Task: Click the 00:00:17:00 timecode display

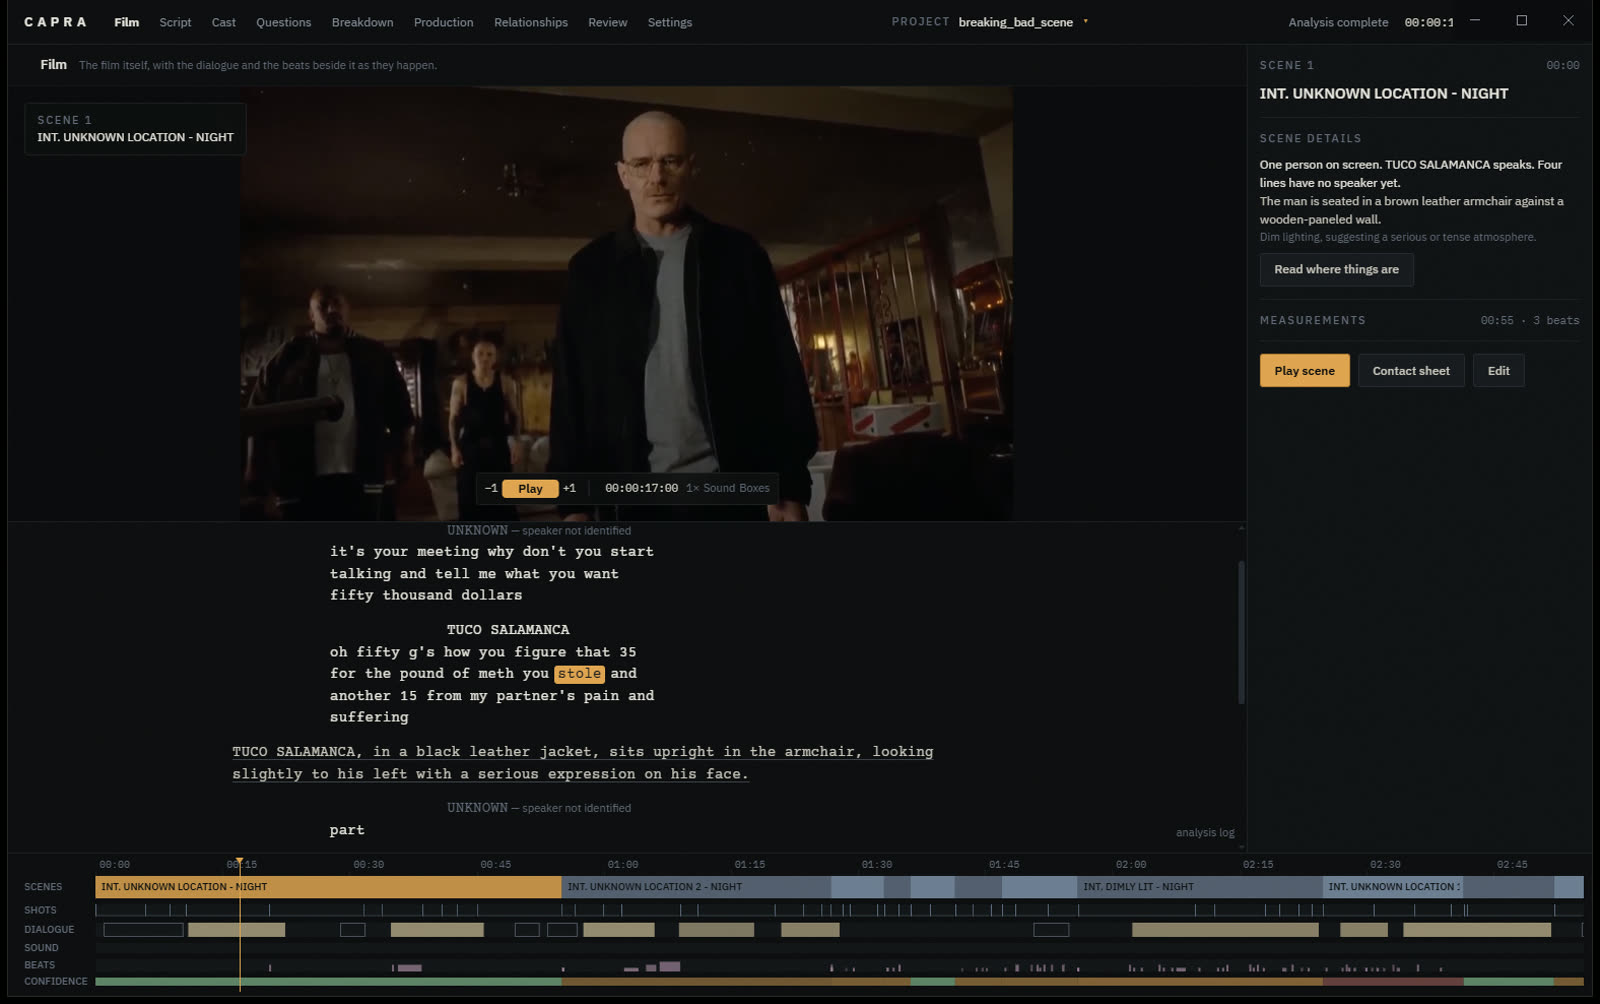Action: tap(641, 488)
